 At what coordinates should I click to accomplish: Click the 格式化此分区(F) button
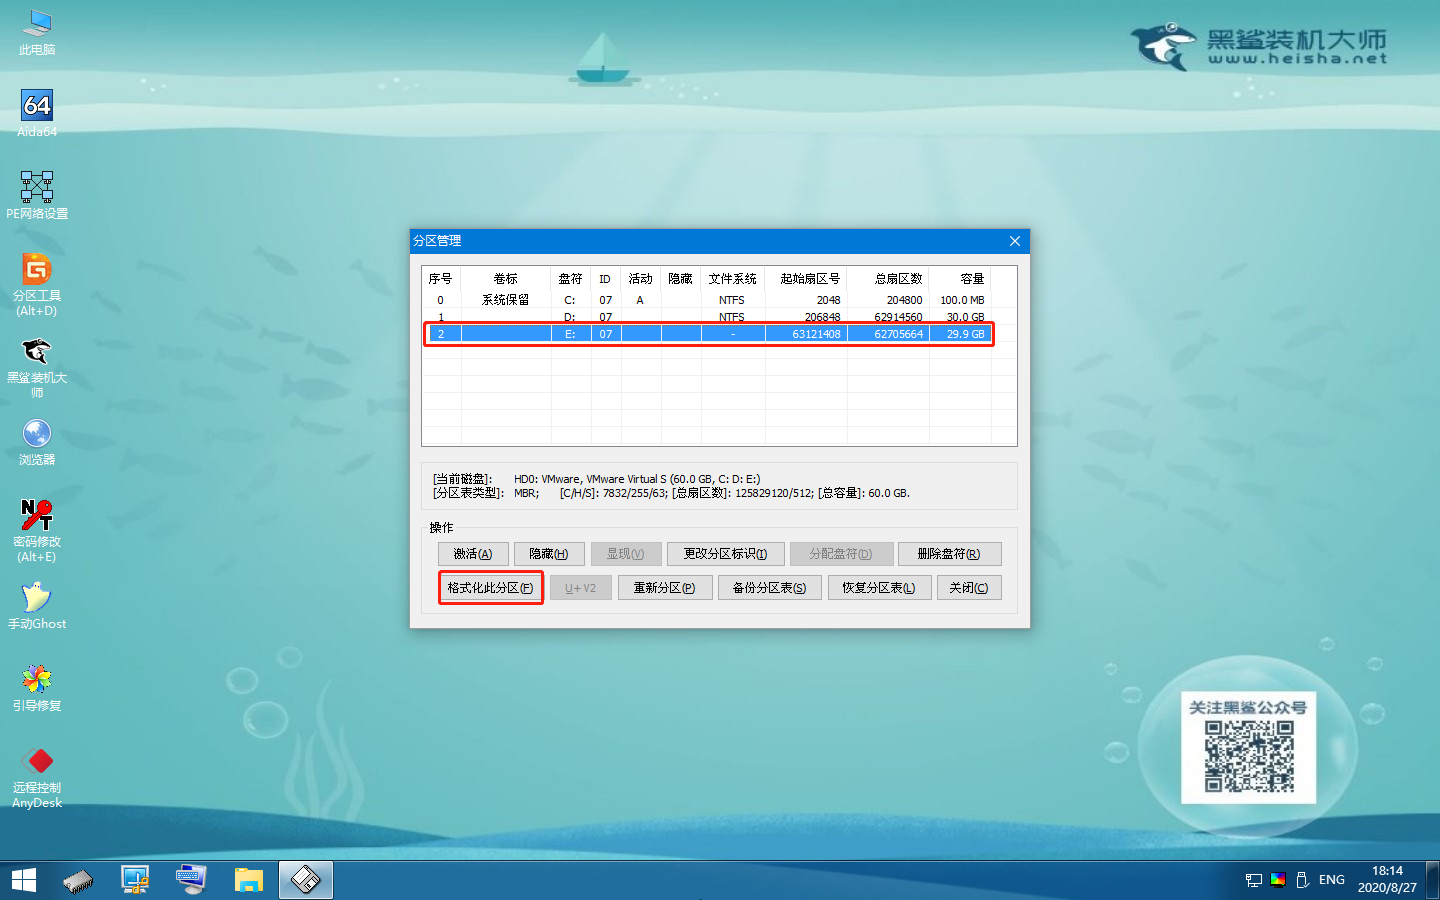[x=490, y=588]
